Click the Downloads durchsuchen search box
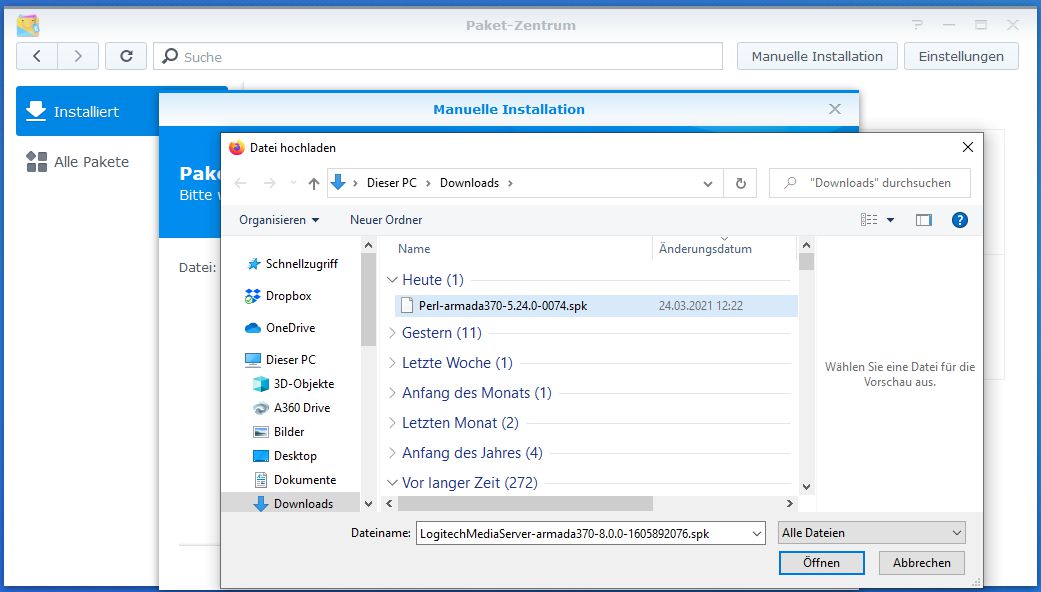The height and width of the screenshot is (592, 1041). tap(870, 183)
